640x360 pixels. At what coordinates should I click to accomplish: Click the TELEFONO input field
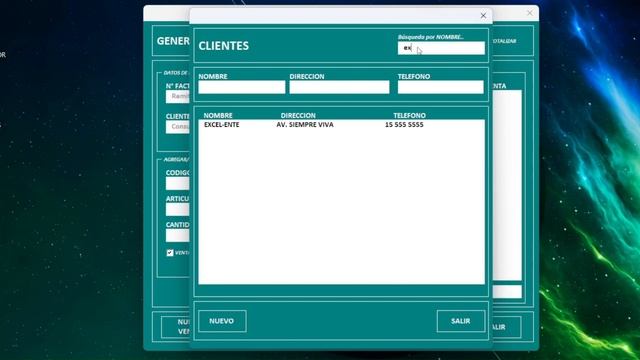point(441,87)
